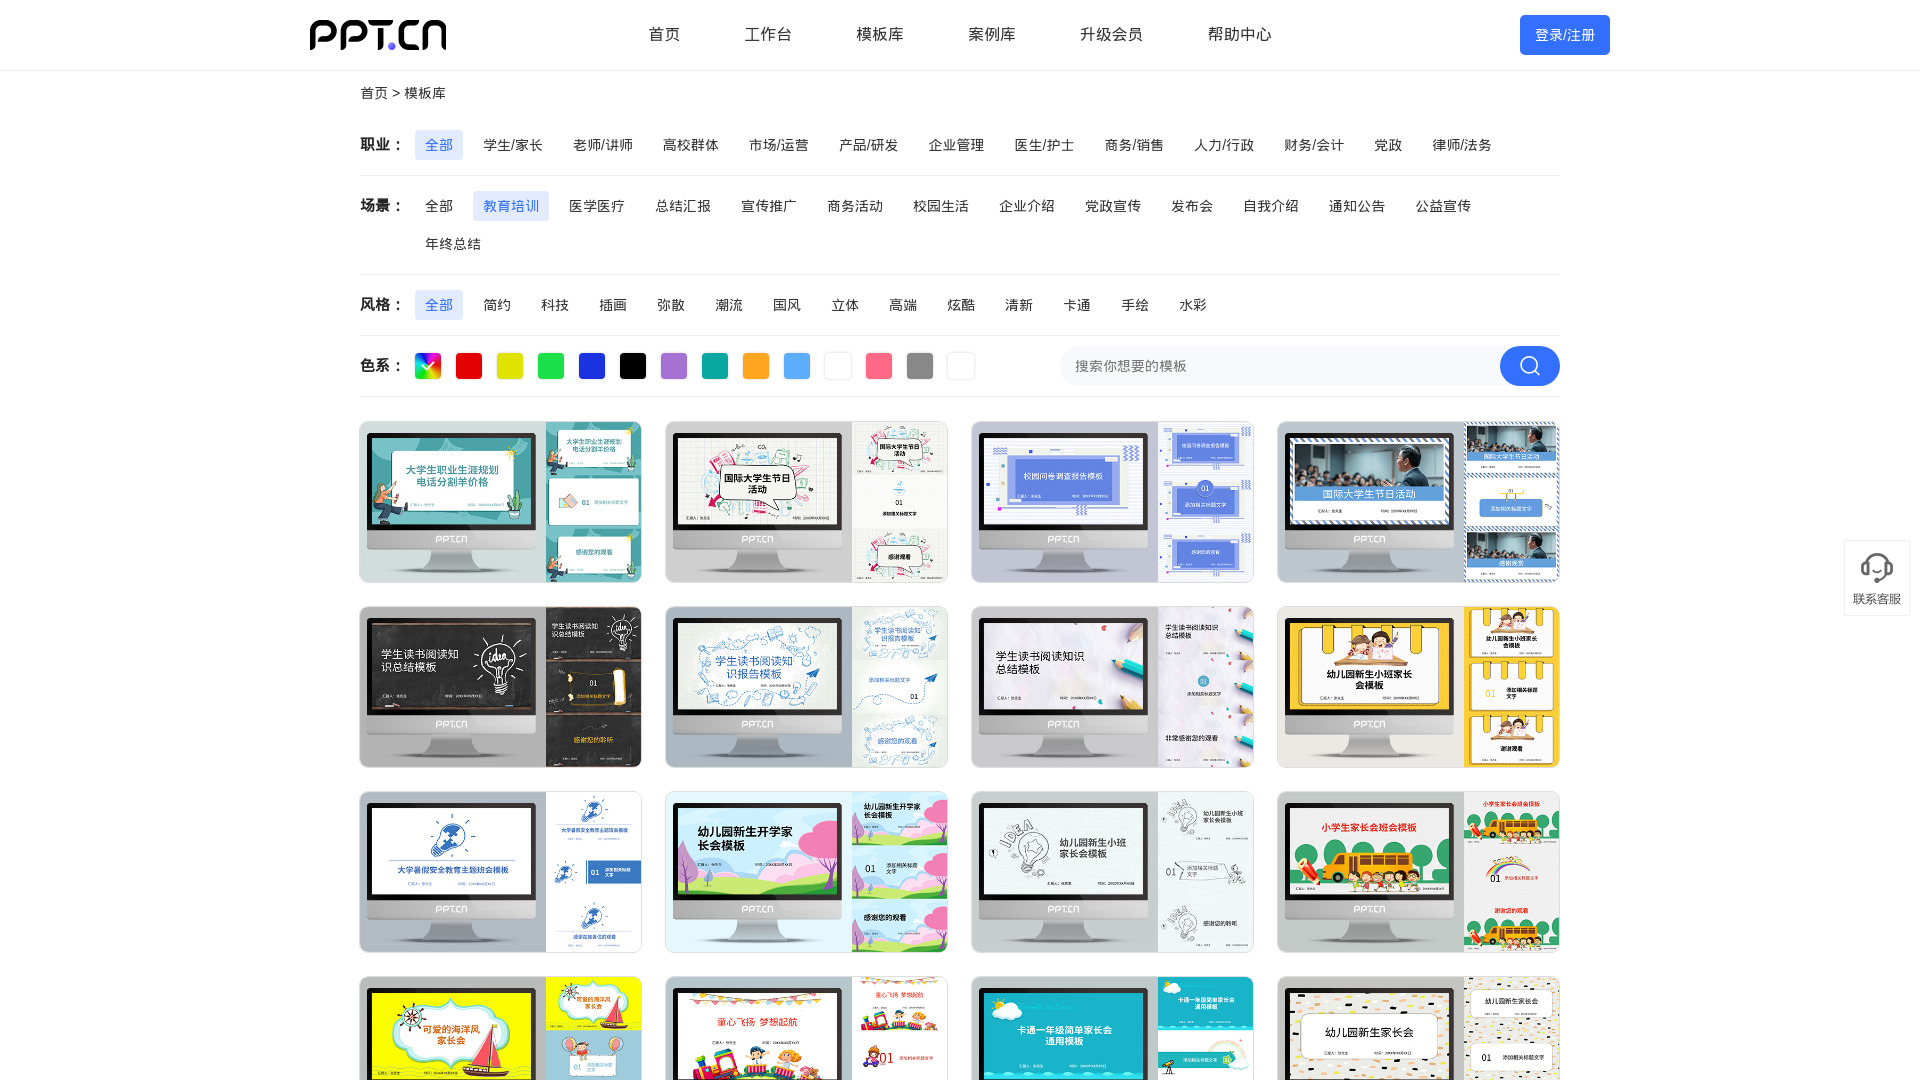This screenshot has width=1920, height=1080.
Task: Filter by dark blue color swatch
Action: pos(592,366)
